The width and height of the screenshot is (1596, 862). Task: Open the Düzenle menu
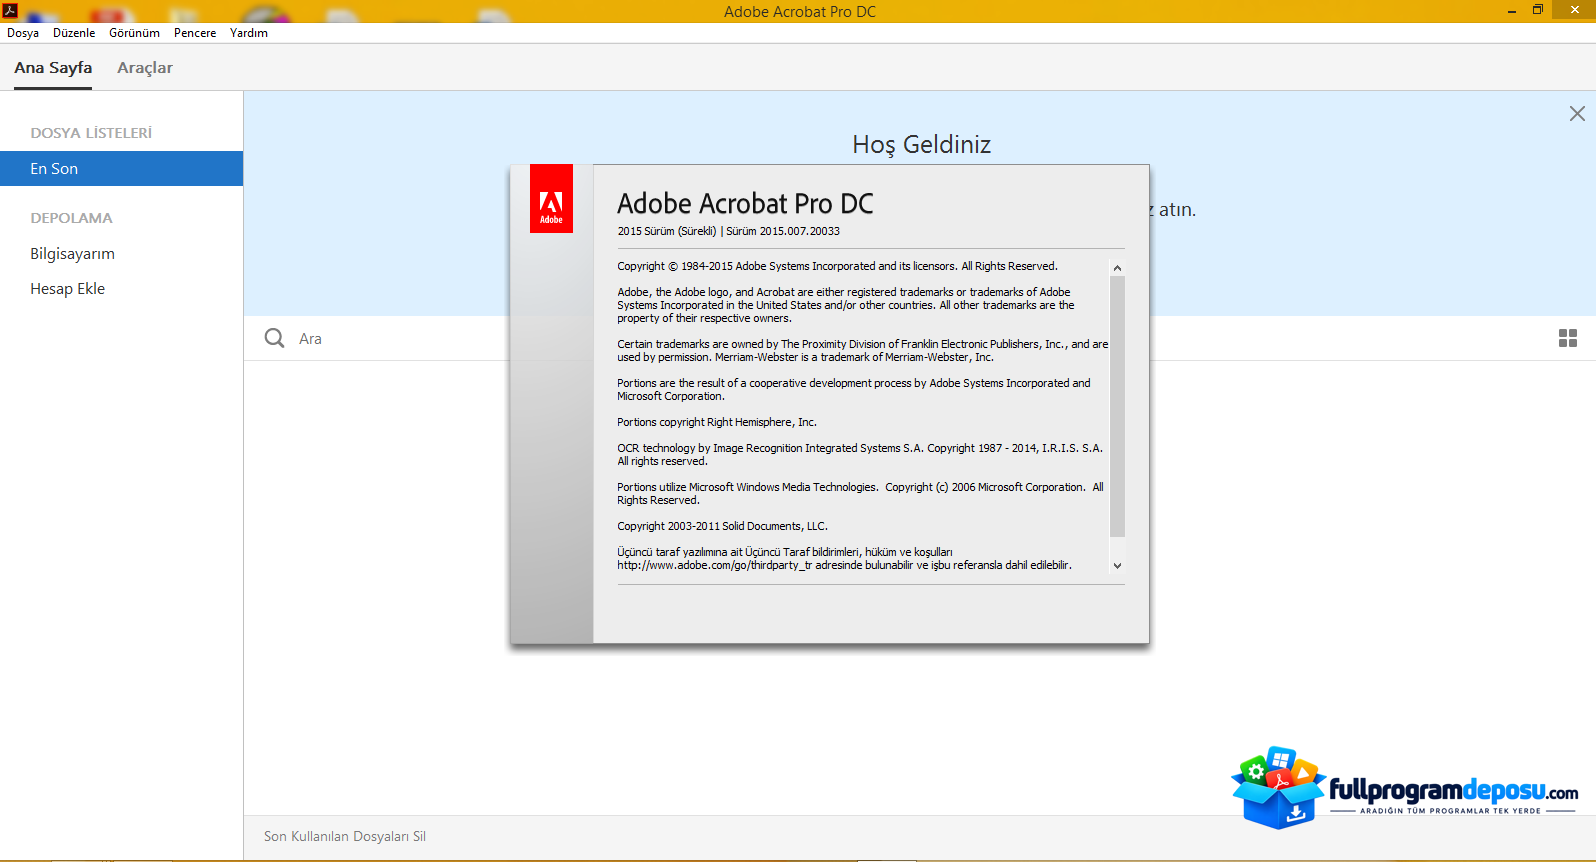click(74, 33)
